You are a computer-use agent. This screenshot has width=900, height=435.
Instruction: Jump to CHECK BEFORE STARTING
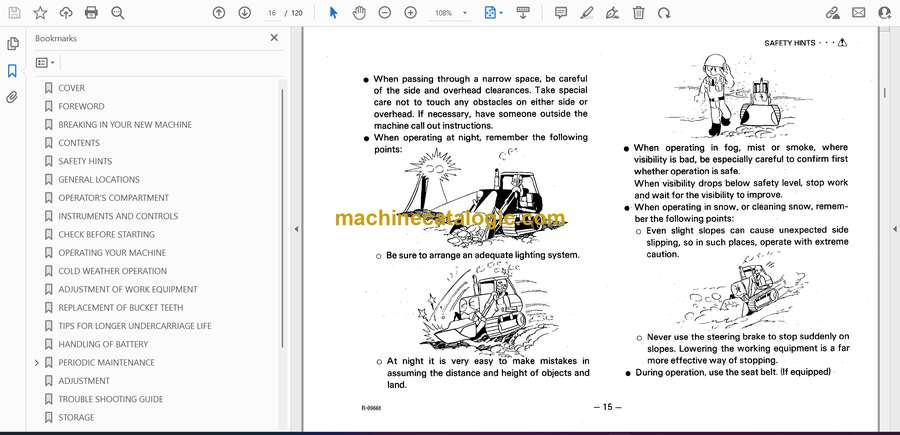(106, 235)
